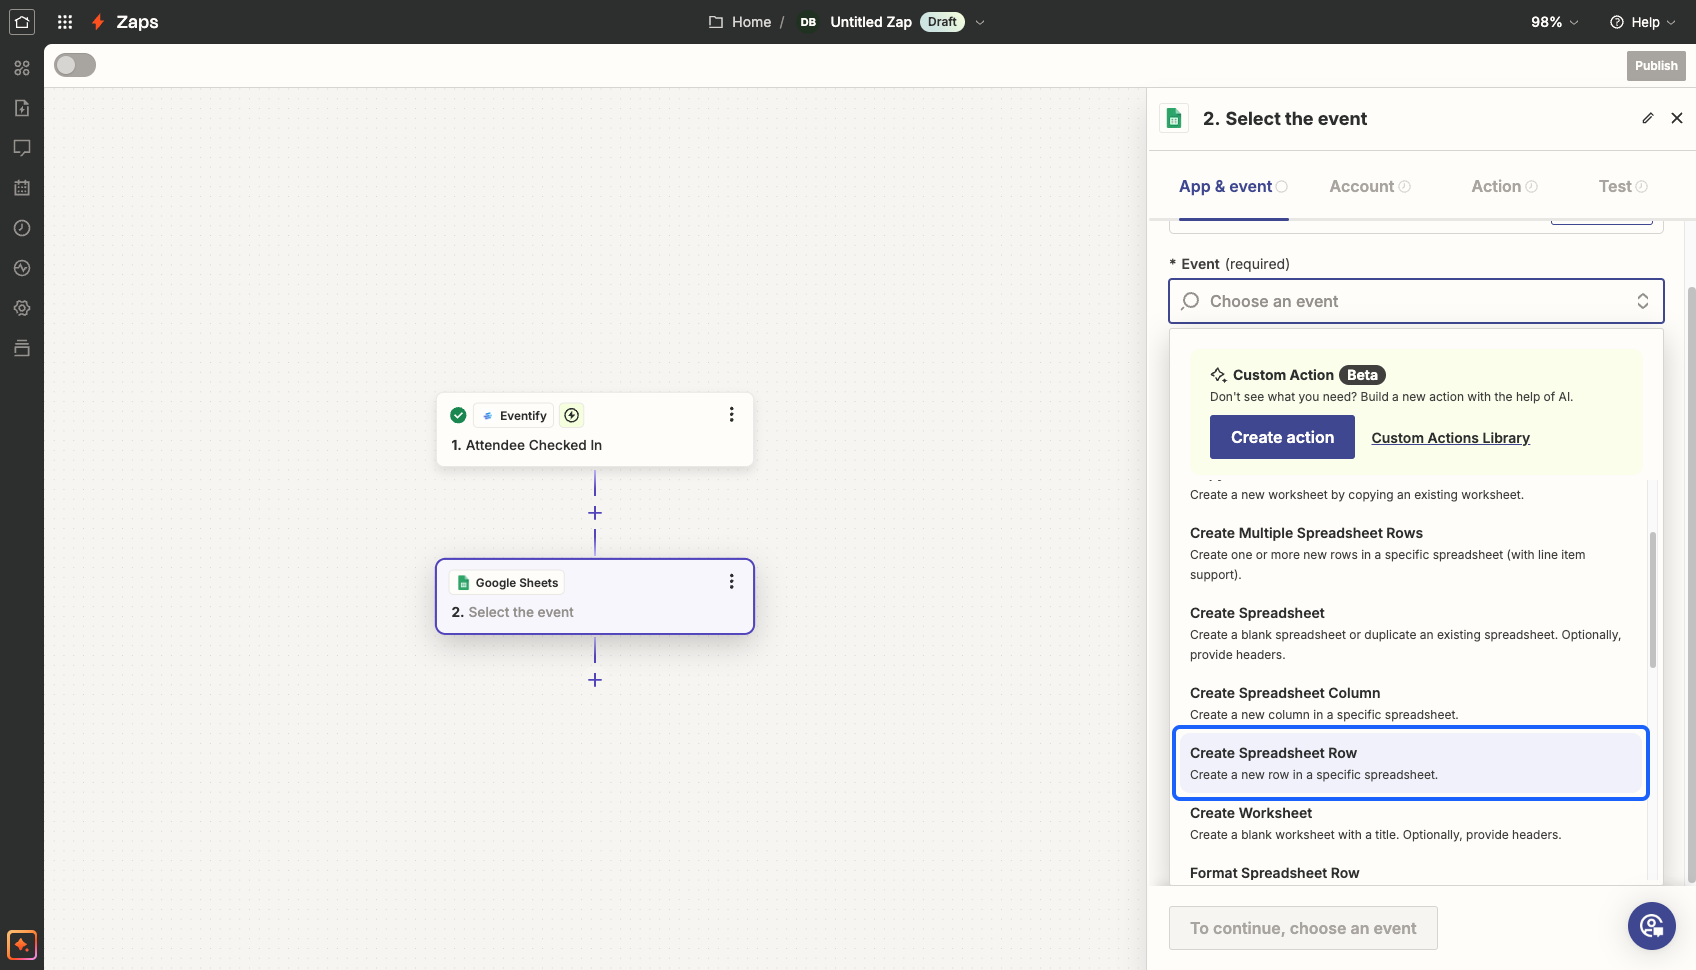Expand the Untitled Zap name chevron
Image resolution: width=1696 pixels, height=970 pixels.
tap(980, 22)
